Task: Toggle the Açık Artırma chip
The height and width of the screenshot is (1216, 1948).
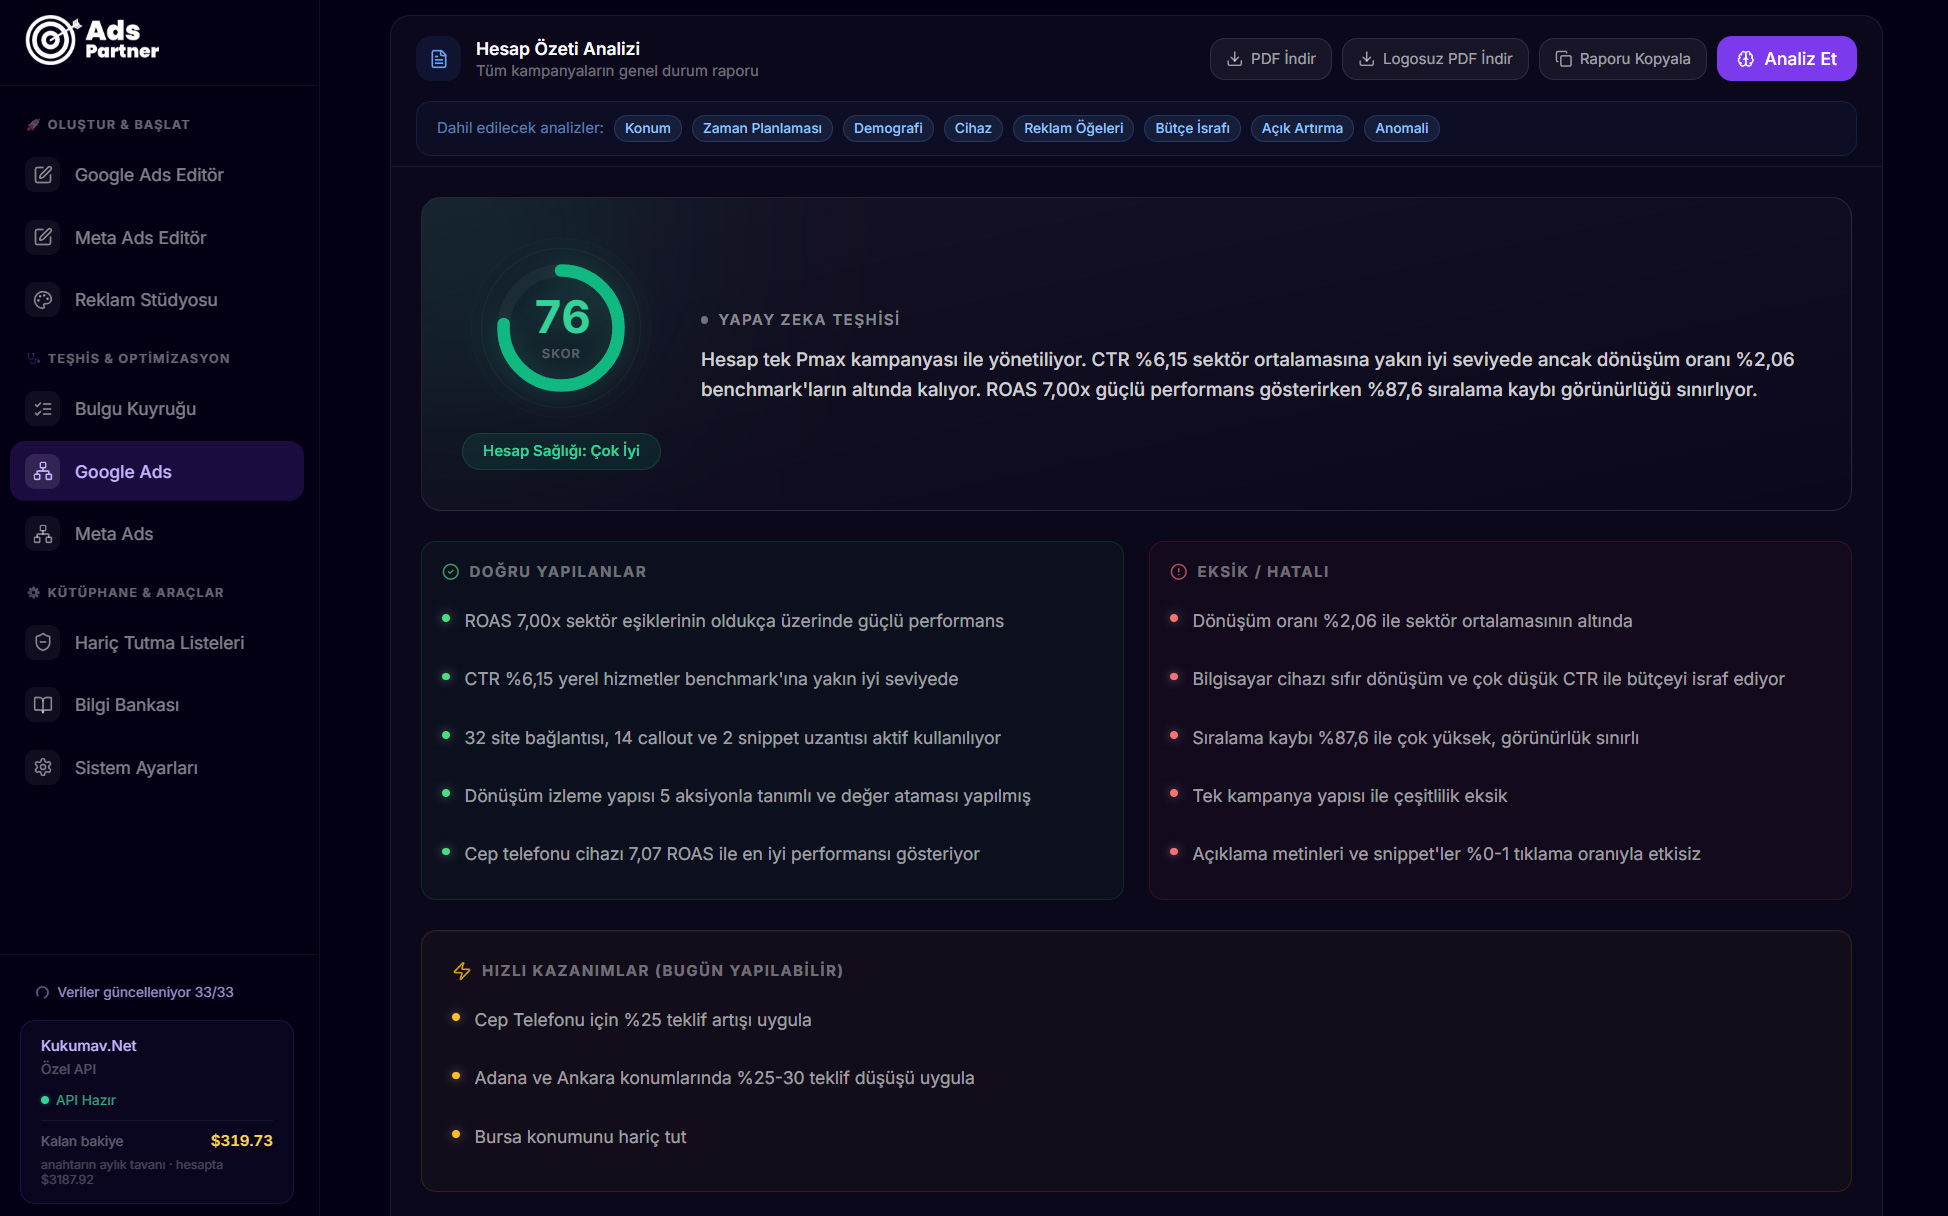Action: pos(1302,128)
